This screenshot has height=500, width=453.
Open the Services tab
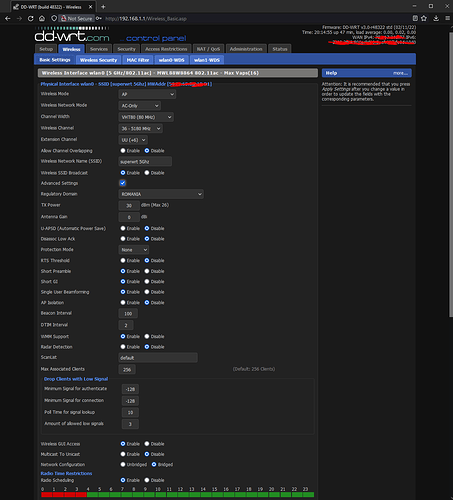click(99, 49)
